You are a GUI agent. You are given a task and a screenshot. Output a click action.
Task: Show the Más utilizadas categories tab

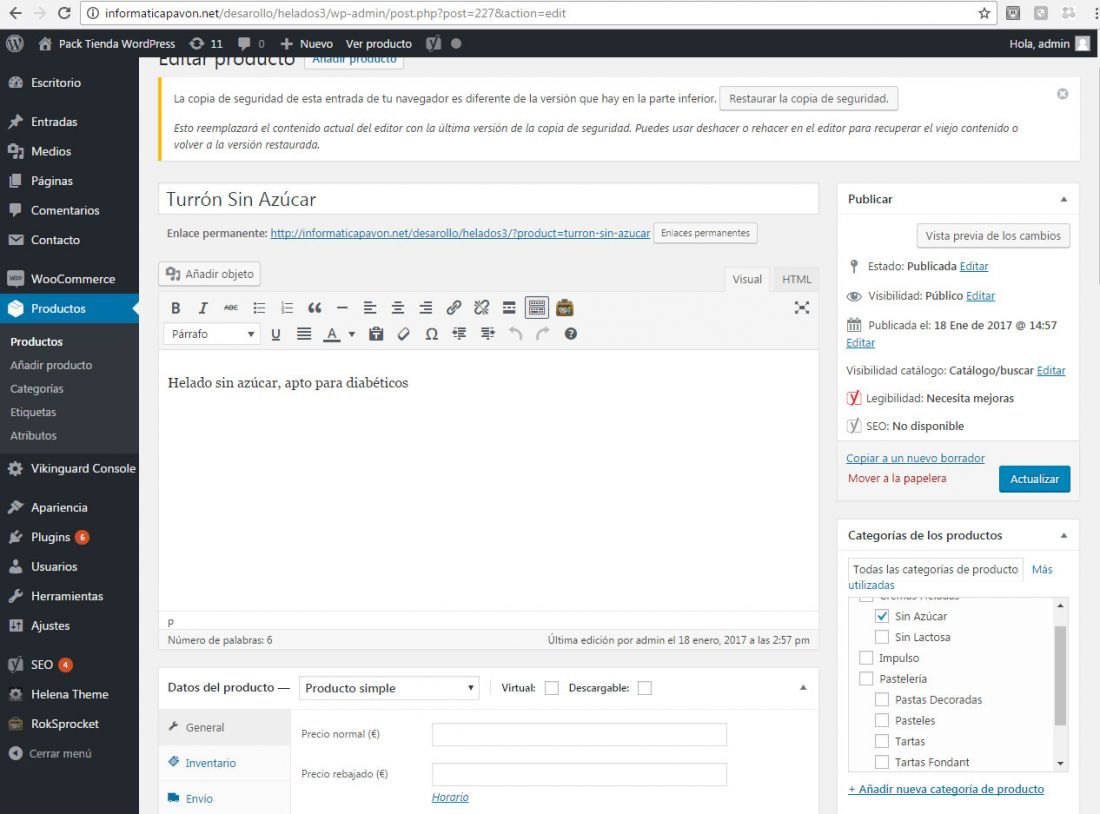click(1042, 570)
